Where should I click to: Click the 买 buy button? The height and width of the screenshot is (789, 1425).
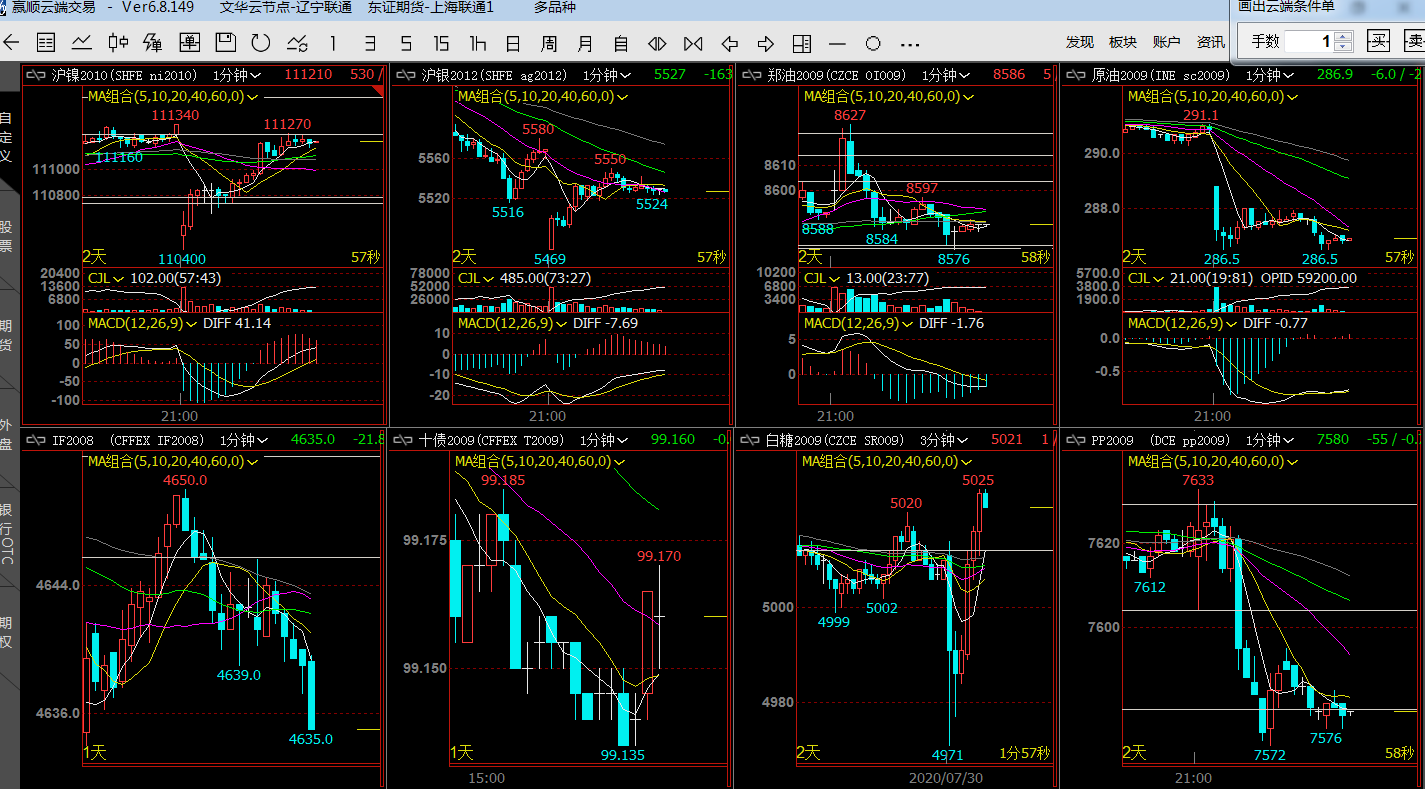1379,41
